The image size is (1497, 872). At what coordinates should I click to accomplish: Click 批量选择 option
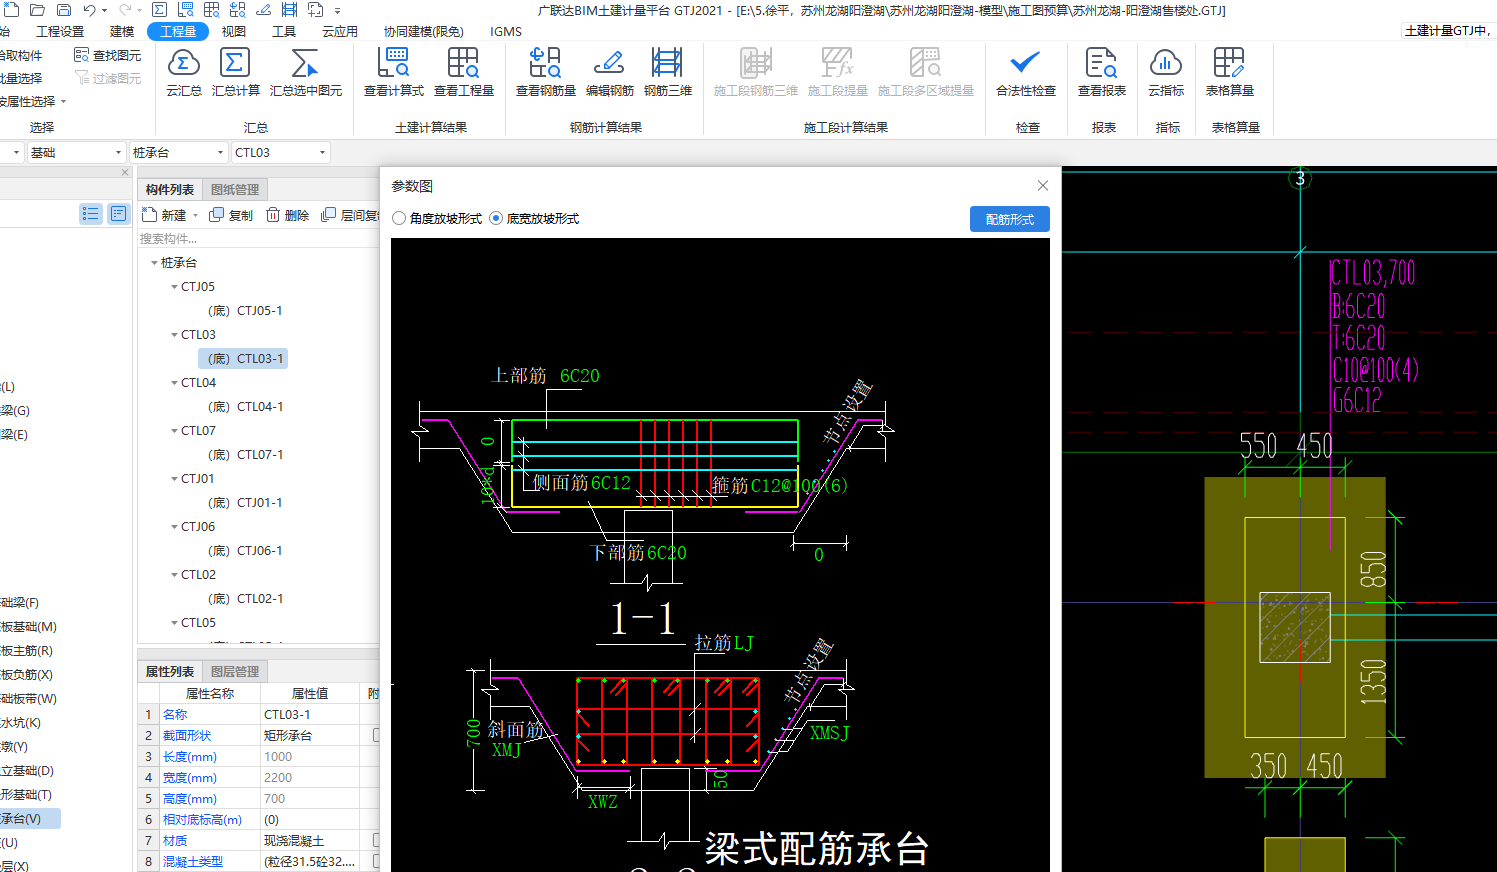[21, 78]
